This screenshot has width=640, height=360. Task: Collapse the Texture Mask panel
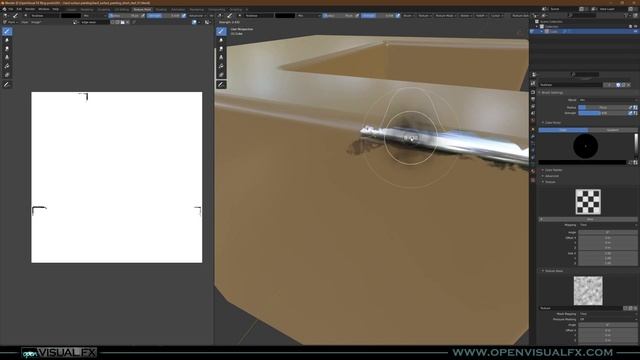(553, 271)
